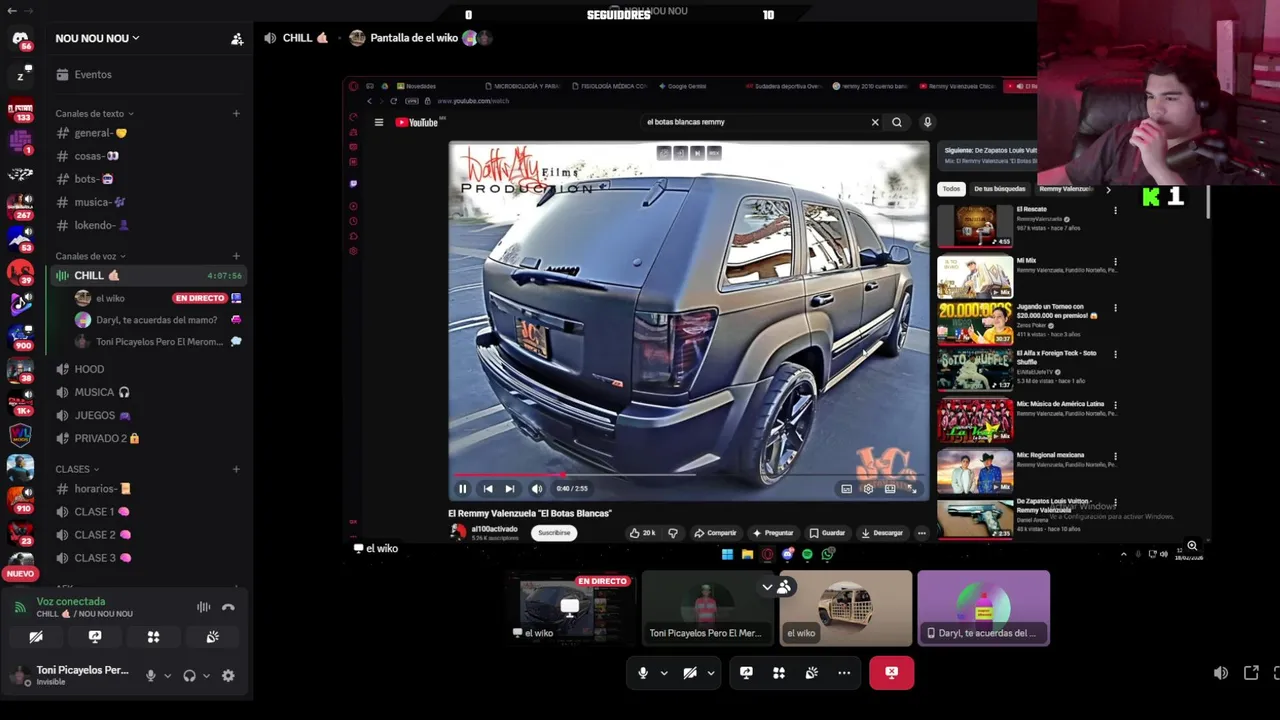Open El Rescate suggested video thumbnail
The image size is (1280, 720).
(x=975, y=226)
